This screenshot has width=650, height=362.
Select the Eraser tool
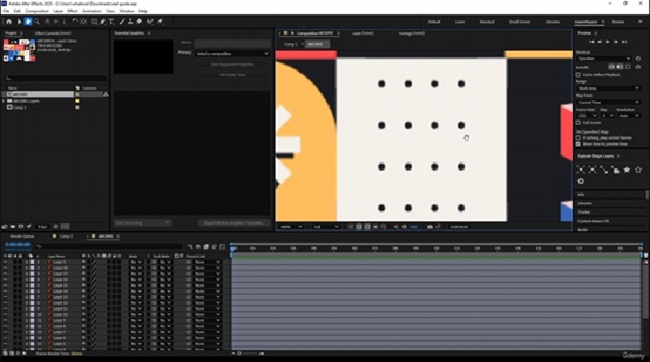click(139, 22)
